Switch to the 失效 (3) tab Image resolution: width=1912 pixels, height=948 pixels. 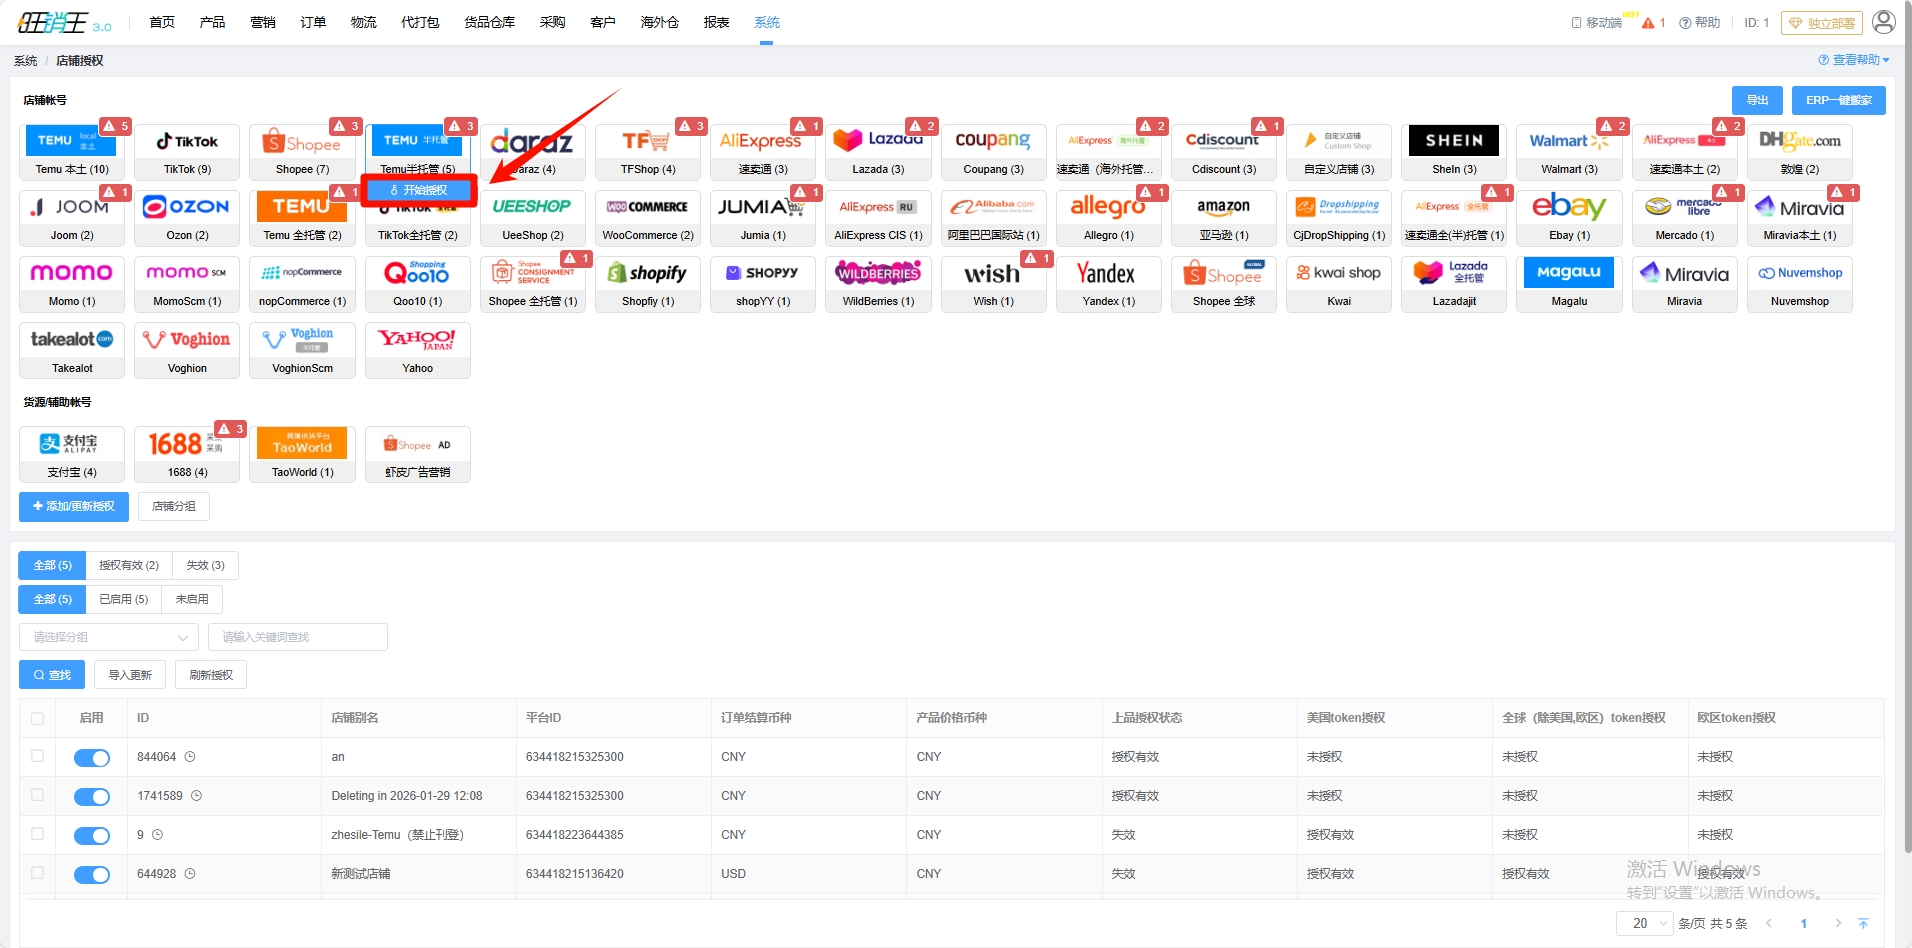coord(205,565)
